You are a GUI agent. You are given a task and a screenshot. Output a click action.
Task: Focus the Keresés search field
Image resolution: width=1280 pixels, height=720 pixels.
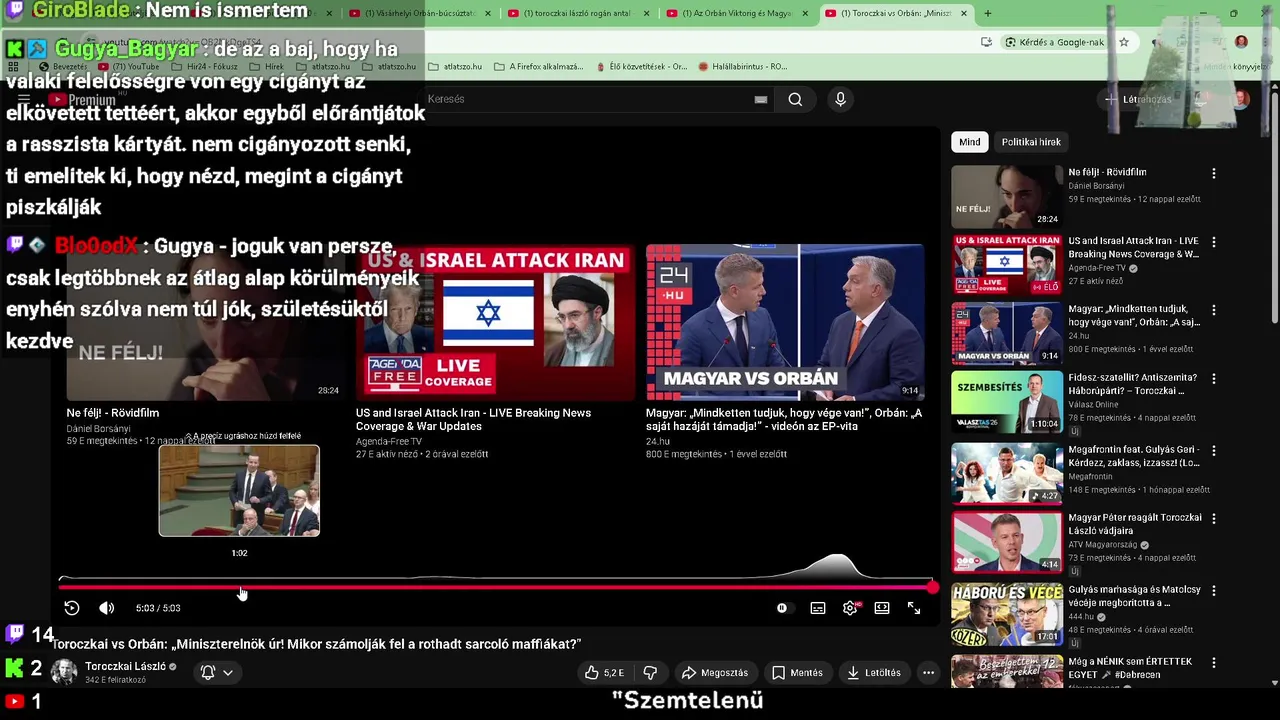(590, 99)
